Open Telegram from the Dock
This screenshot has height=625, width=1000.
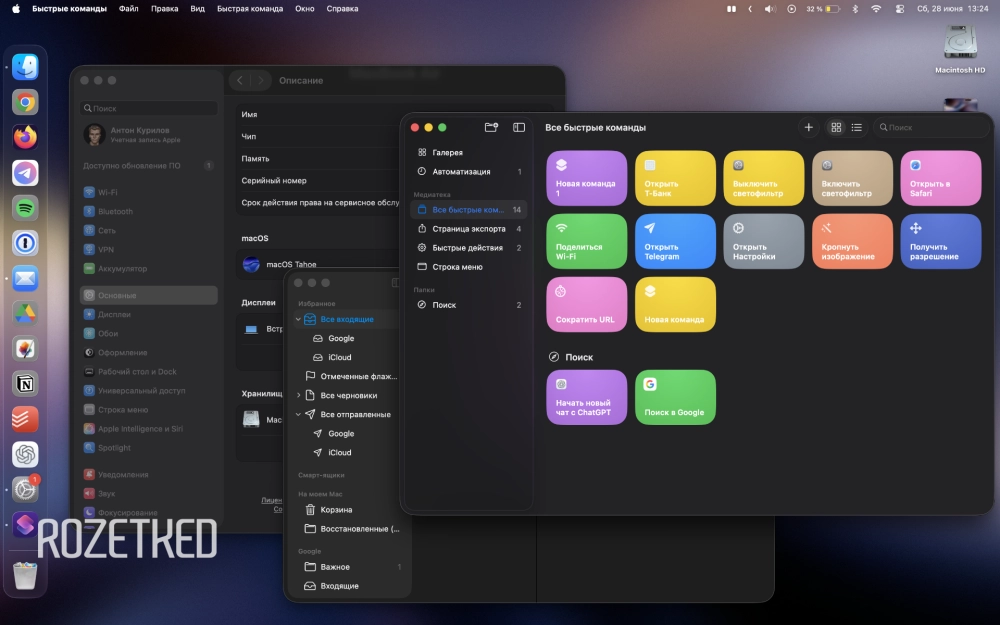pos(26,173)
